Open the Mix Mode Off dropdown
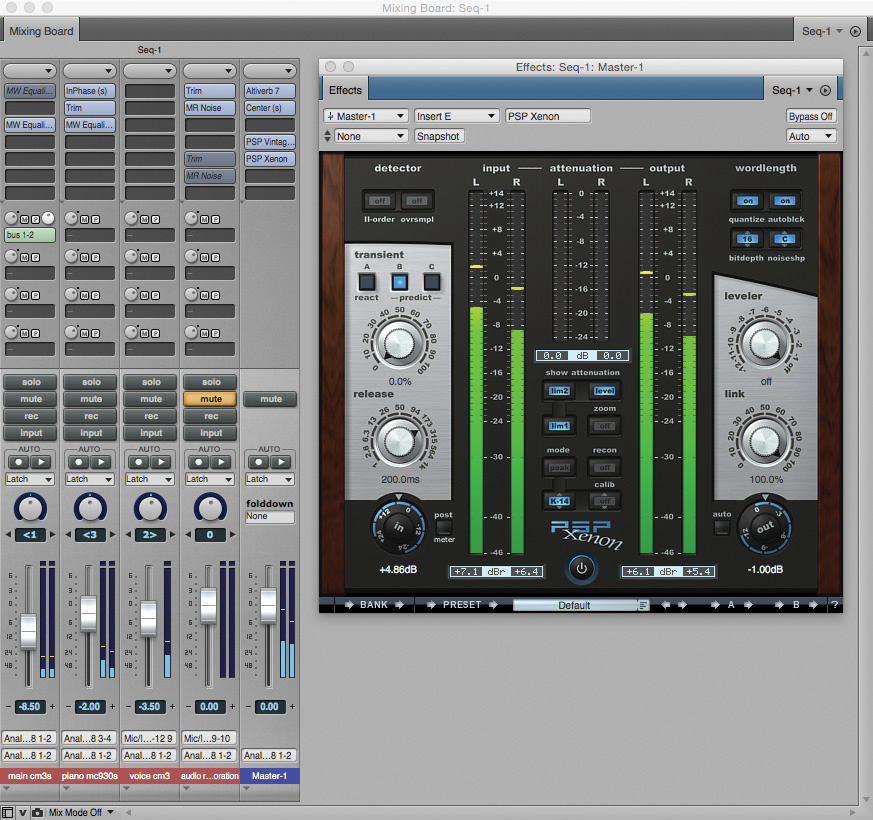Image resolution: width=873 pixels, height=820 pixels. tap(81, 813)
